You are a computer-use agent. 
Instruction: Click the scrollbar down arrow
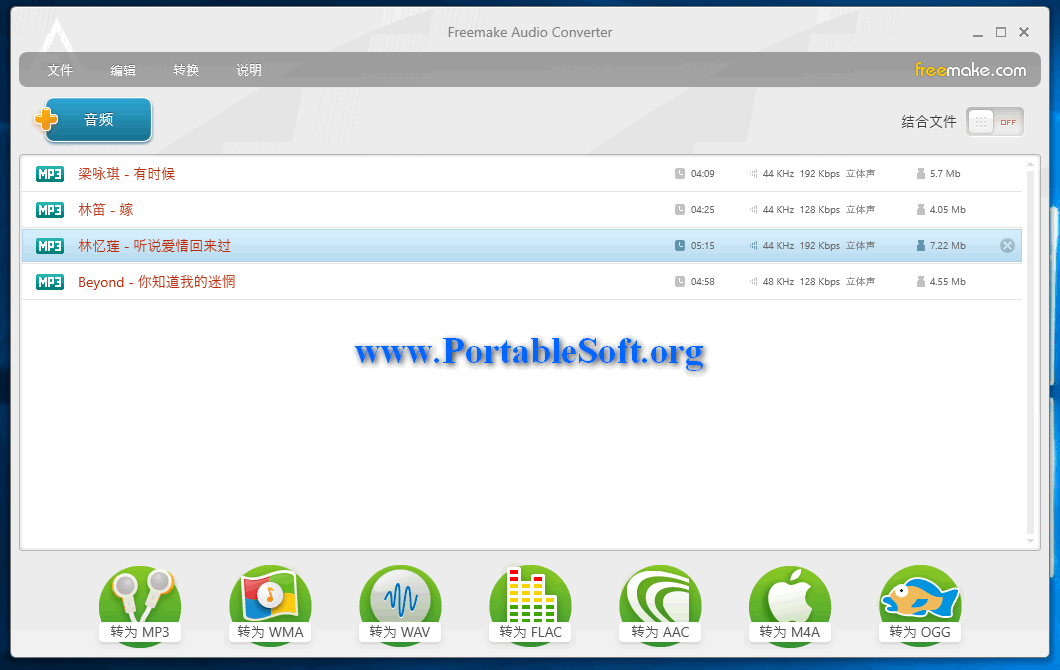pos(1030,541)
